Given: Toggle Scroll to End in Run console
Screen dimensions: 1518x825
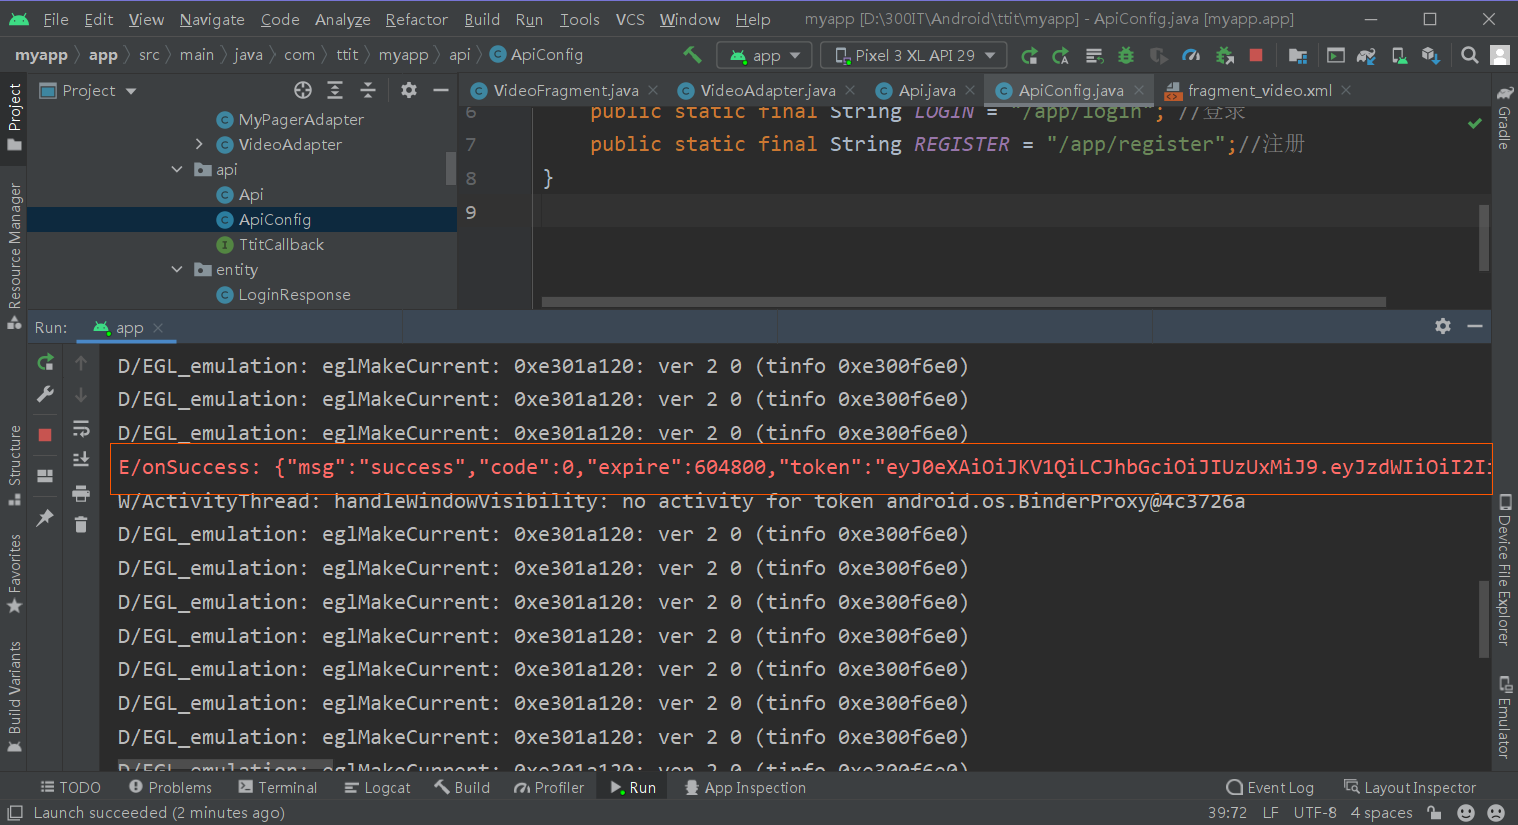Looking at the screenshot, I should tap(81, 460).
